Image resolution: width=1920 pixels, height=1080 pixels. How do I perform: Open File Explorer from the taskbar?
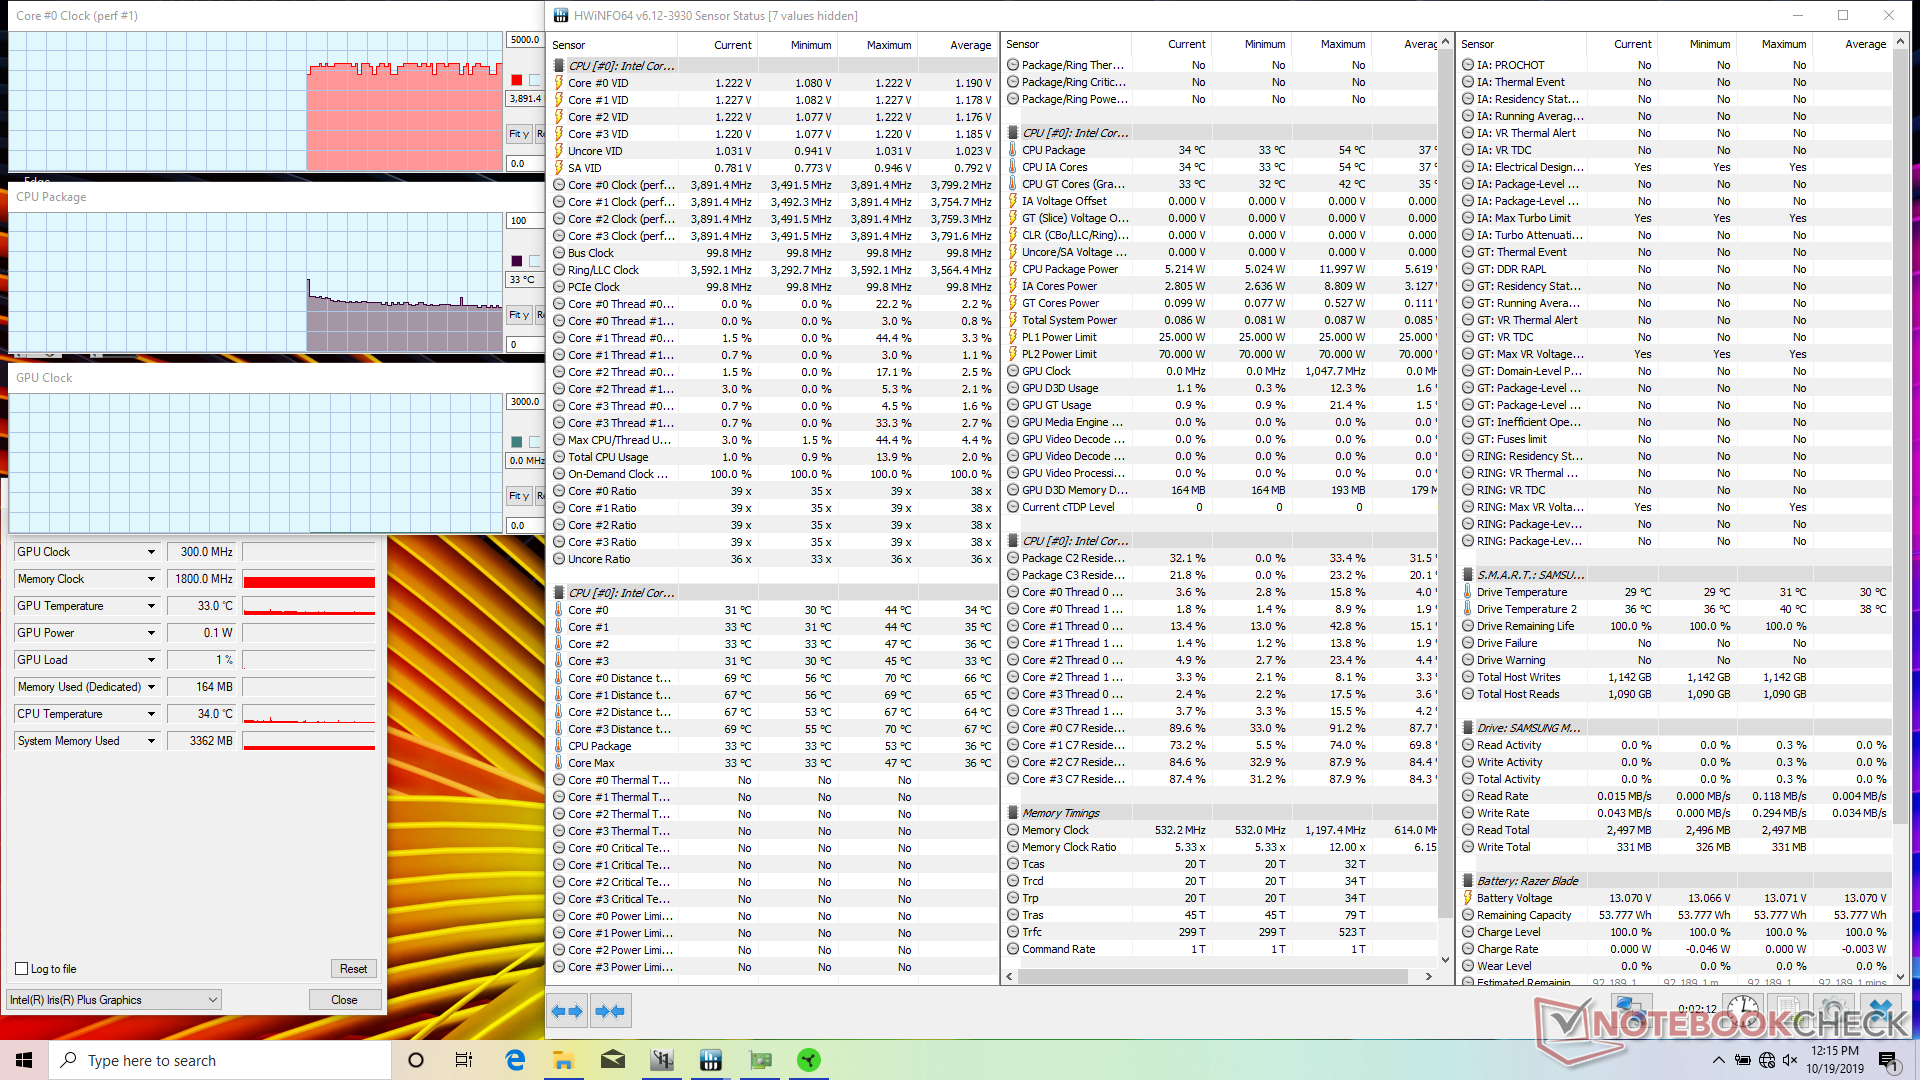(x=564, y=1060)
